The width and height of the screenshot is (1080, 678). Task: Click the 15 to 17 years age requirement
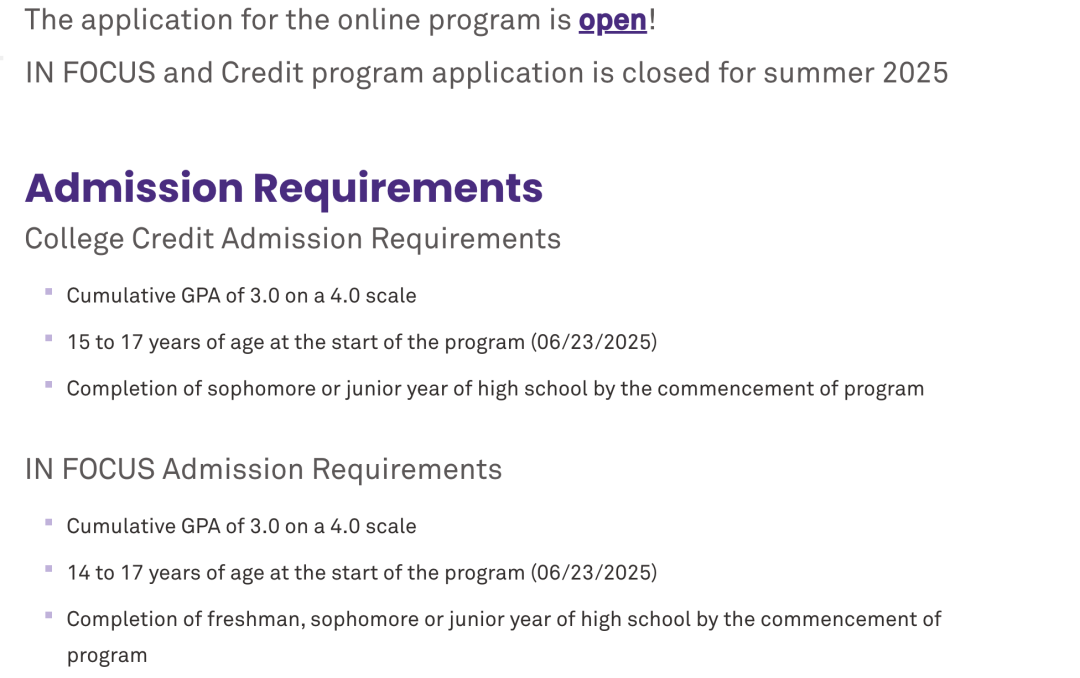pyautogui.click(x=362, y=342)
